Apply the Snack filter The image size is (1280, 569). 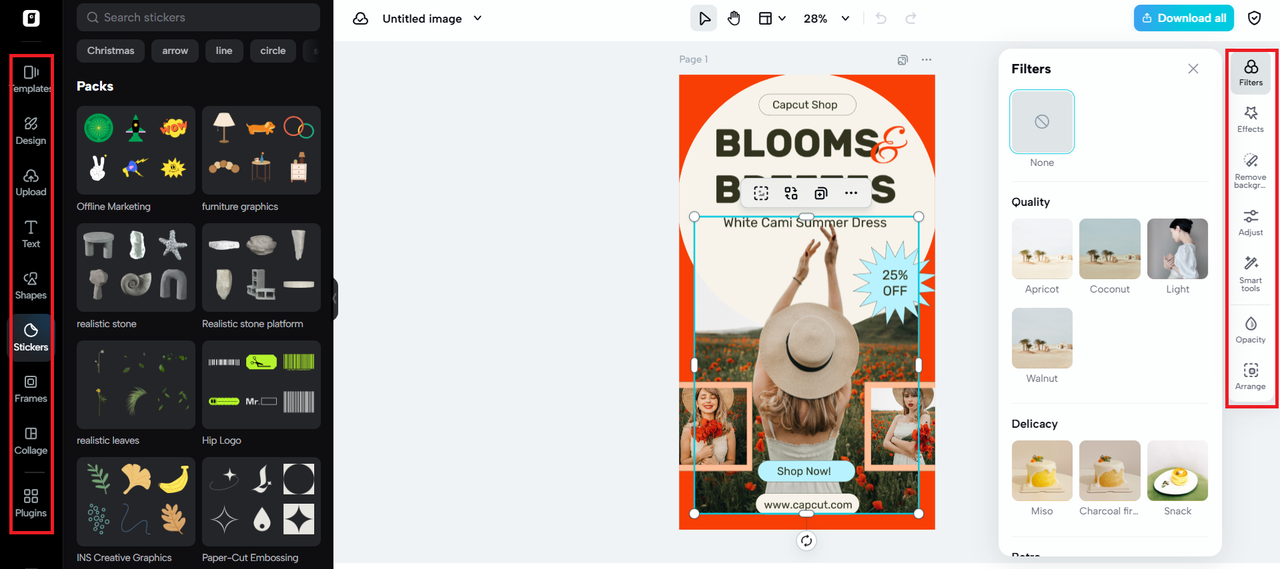coord(1178,471)
